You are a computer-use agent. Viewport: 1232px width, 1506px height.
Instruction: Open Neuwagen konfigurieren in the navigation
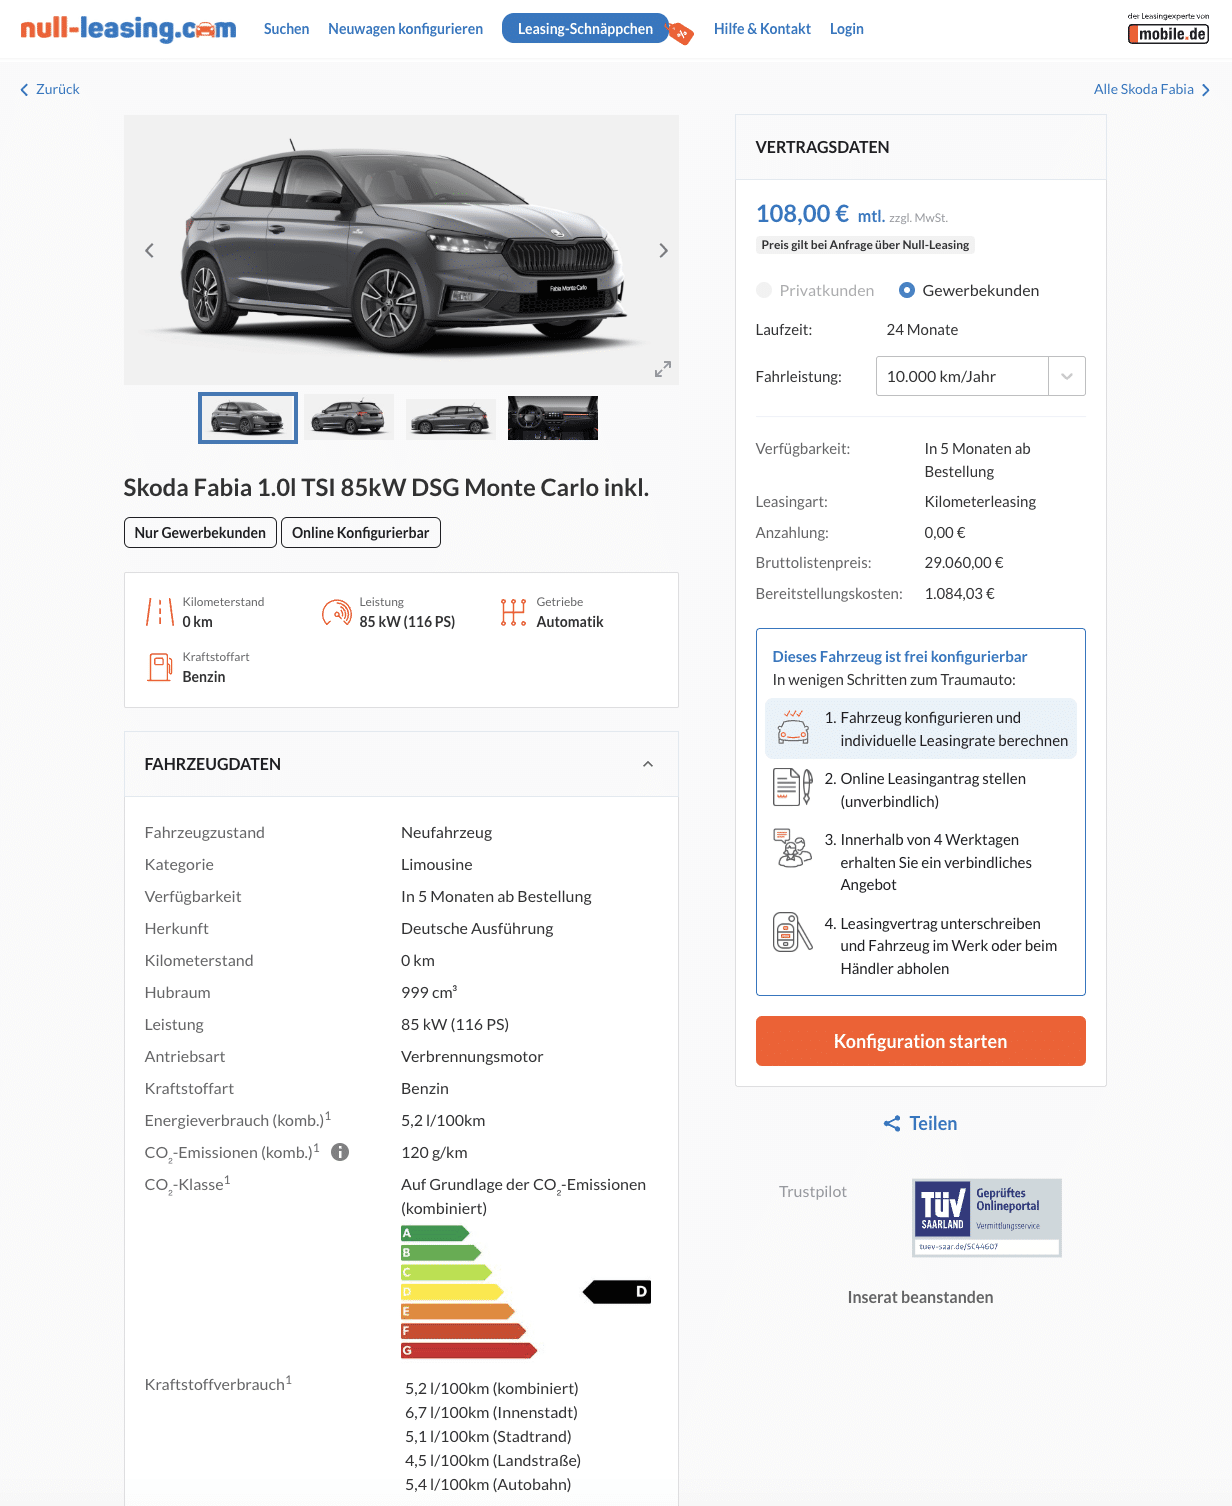[405, 29]
